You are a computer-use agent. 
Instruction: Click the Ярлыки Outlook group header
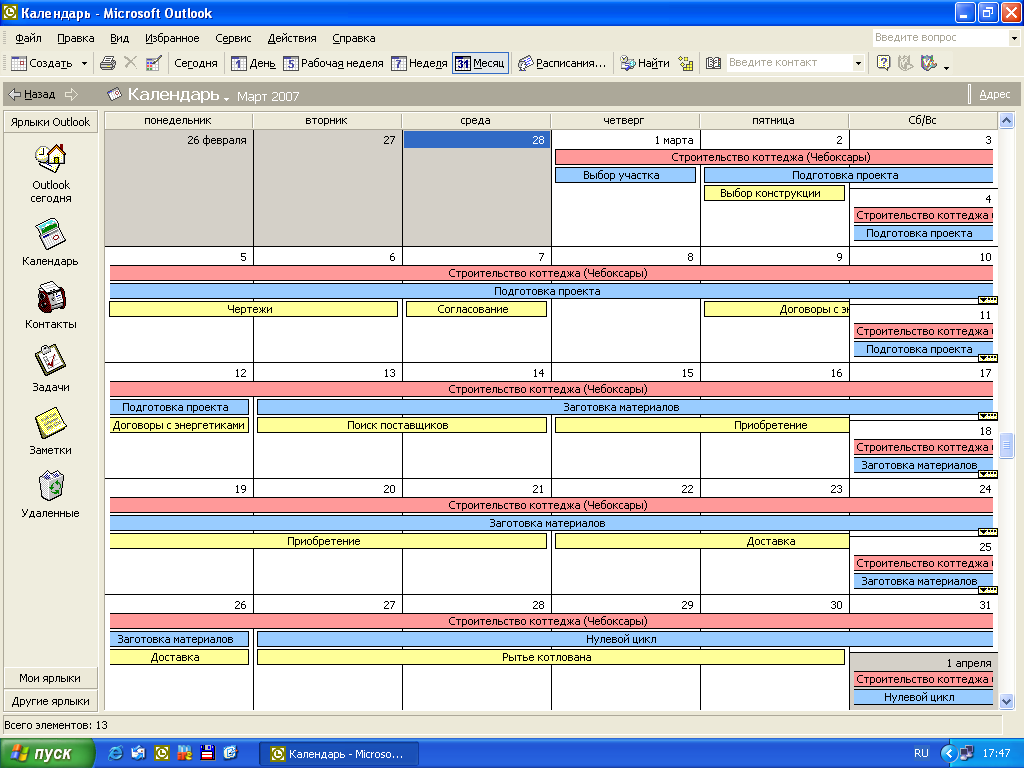(50, 121)
